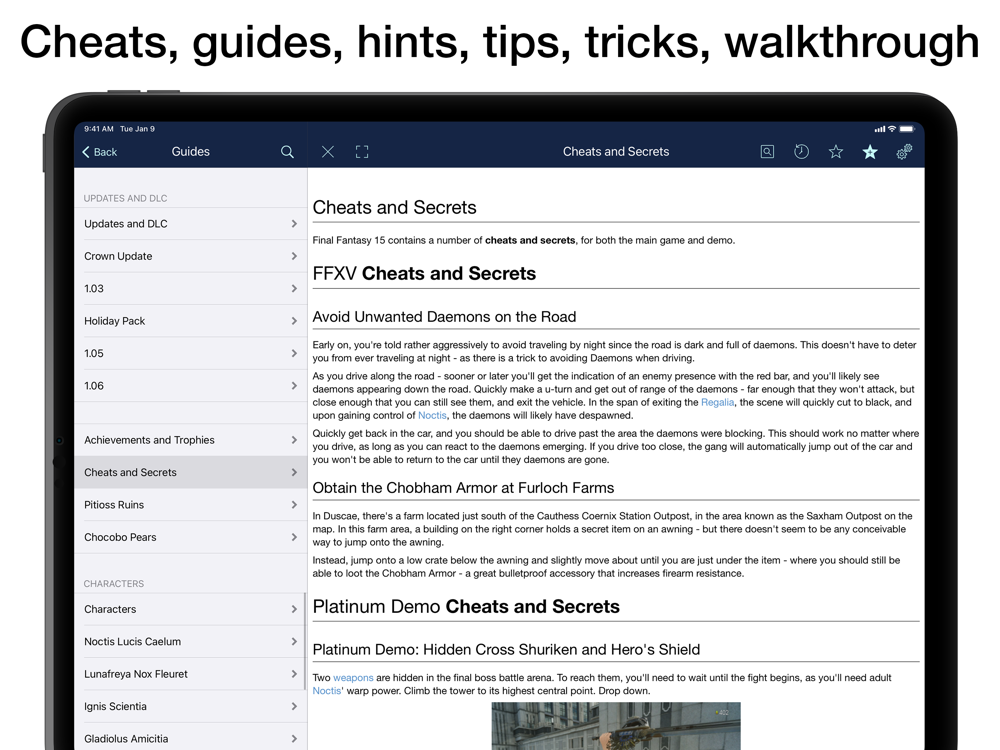The image size is (1000, 750).
Task: Tap 'Avoid Unwanted Daemons on the Road' heading
Action: point(445,317)
